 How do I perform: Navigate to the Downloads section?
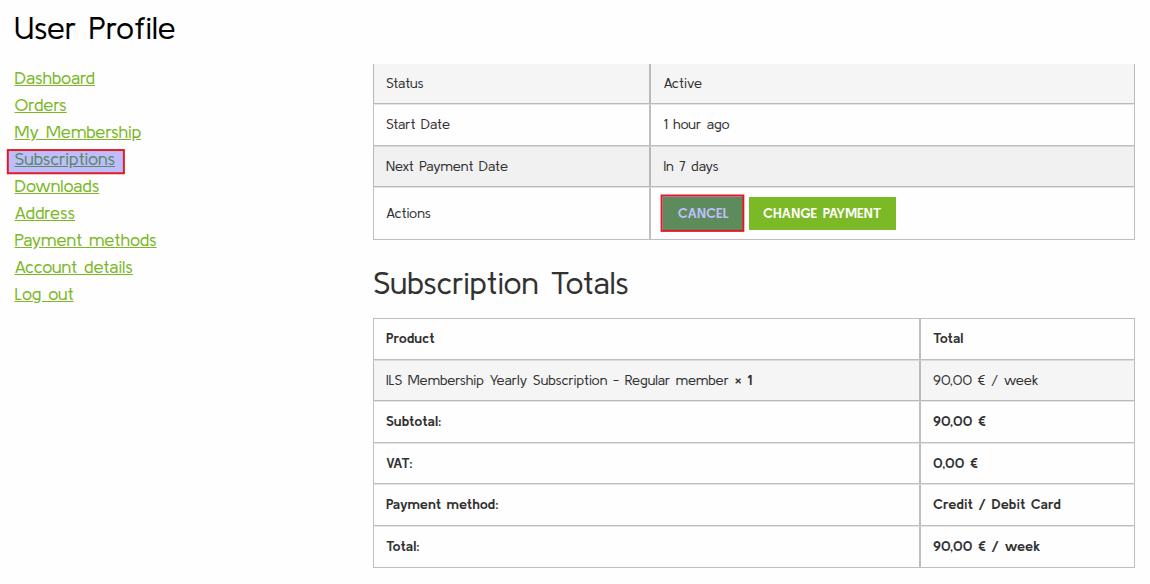pyautogui.click(x=56, y=186)
